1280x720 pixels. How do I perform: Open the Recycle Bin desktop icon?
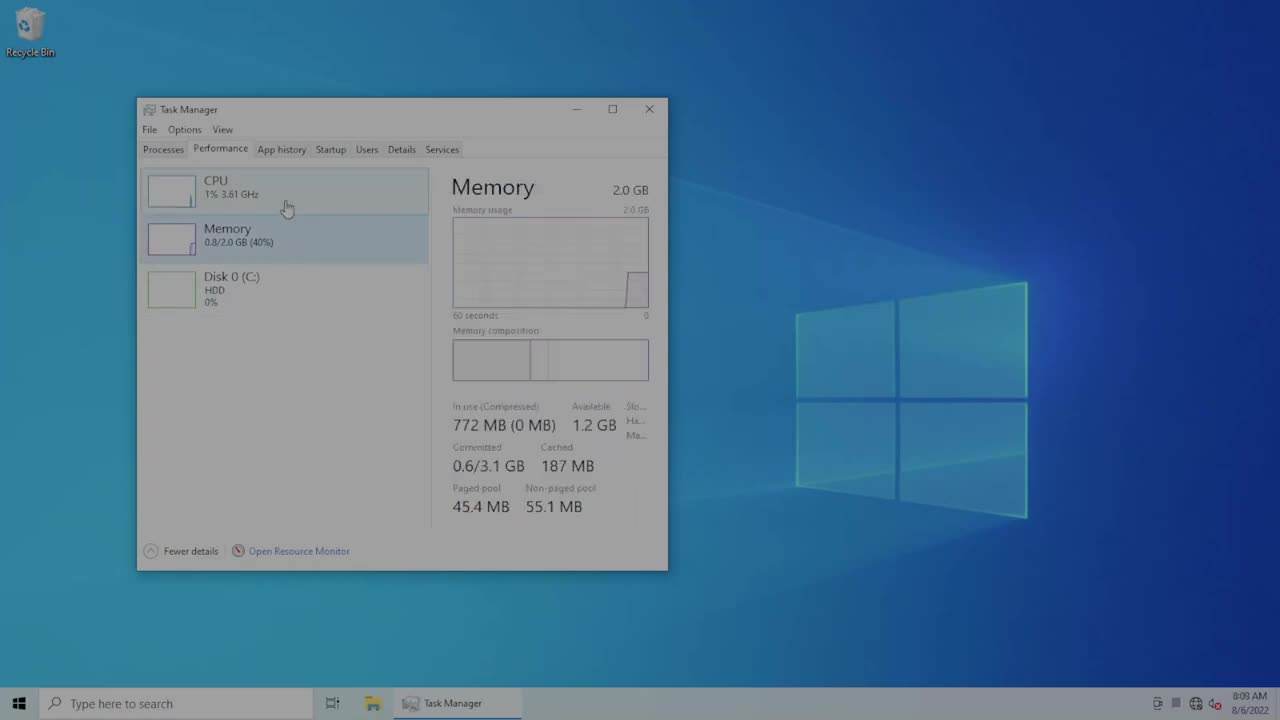click(x=30, y=32)
